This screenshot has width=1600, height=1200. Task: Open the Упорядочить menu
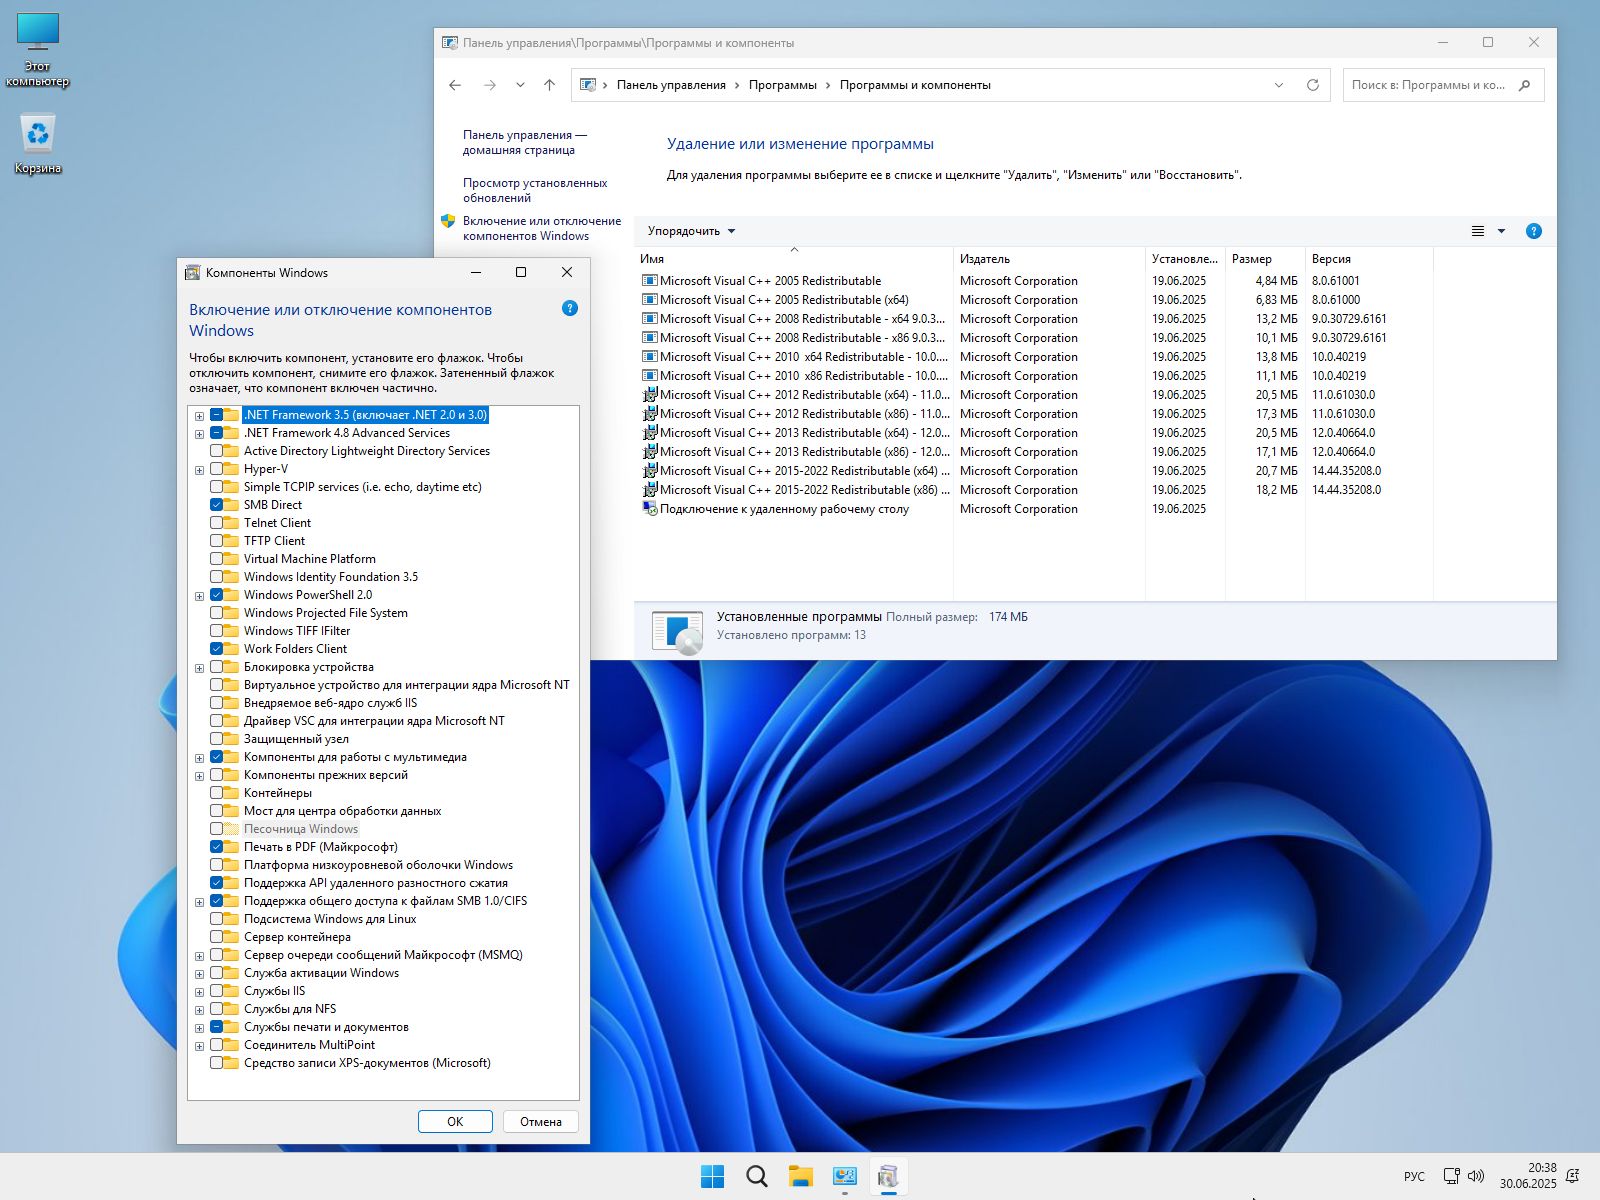coord(691,231)
